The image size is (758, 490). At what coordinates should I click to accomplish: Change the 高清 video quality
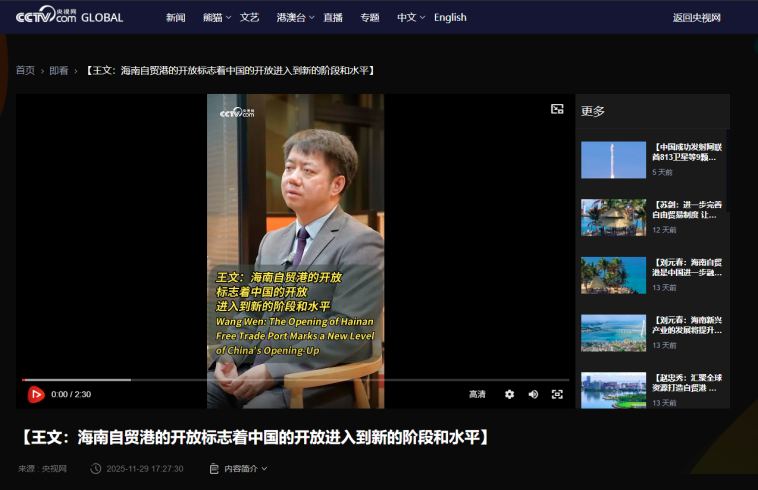[477, 394]
